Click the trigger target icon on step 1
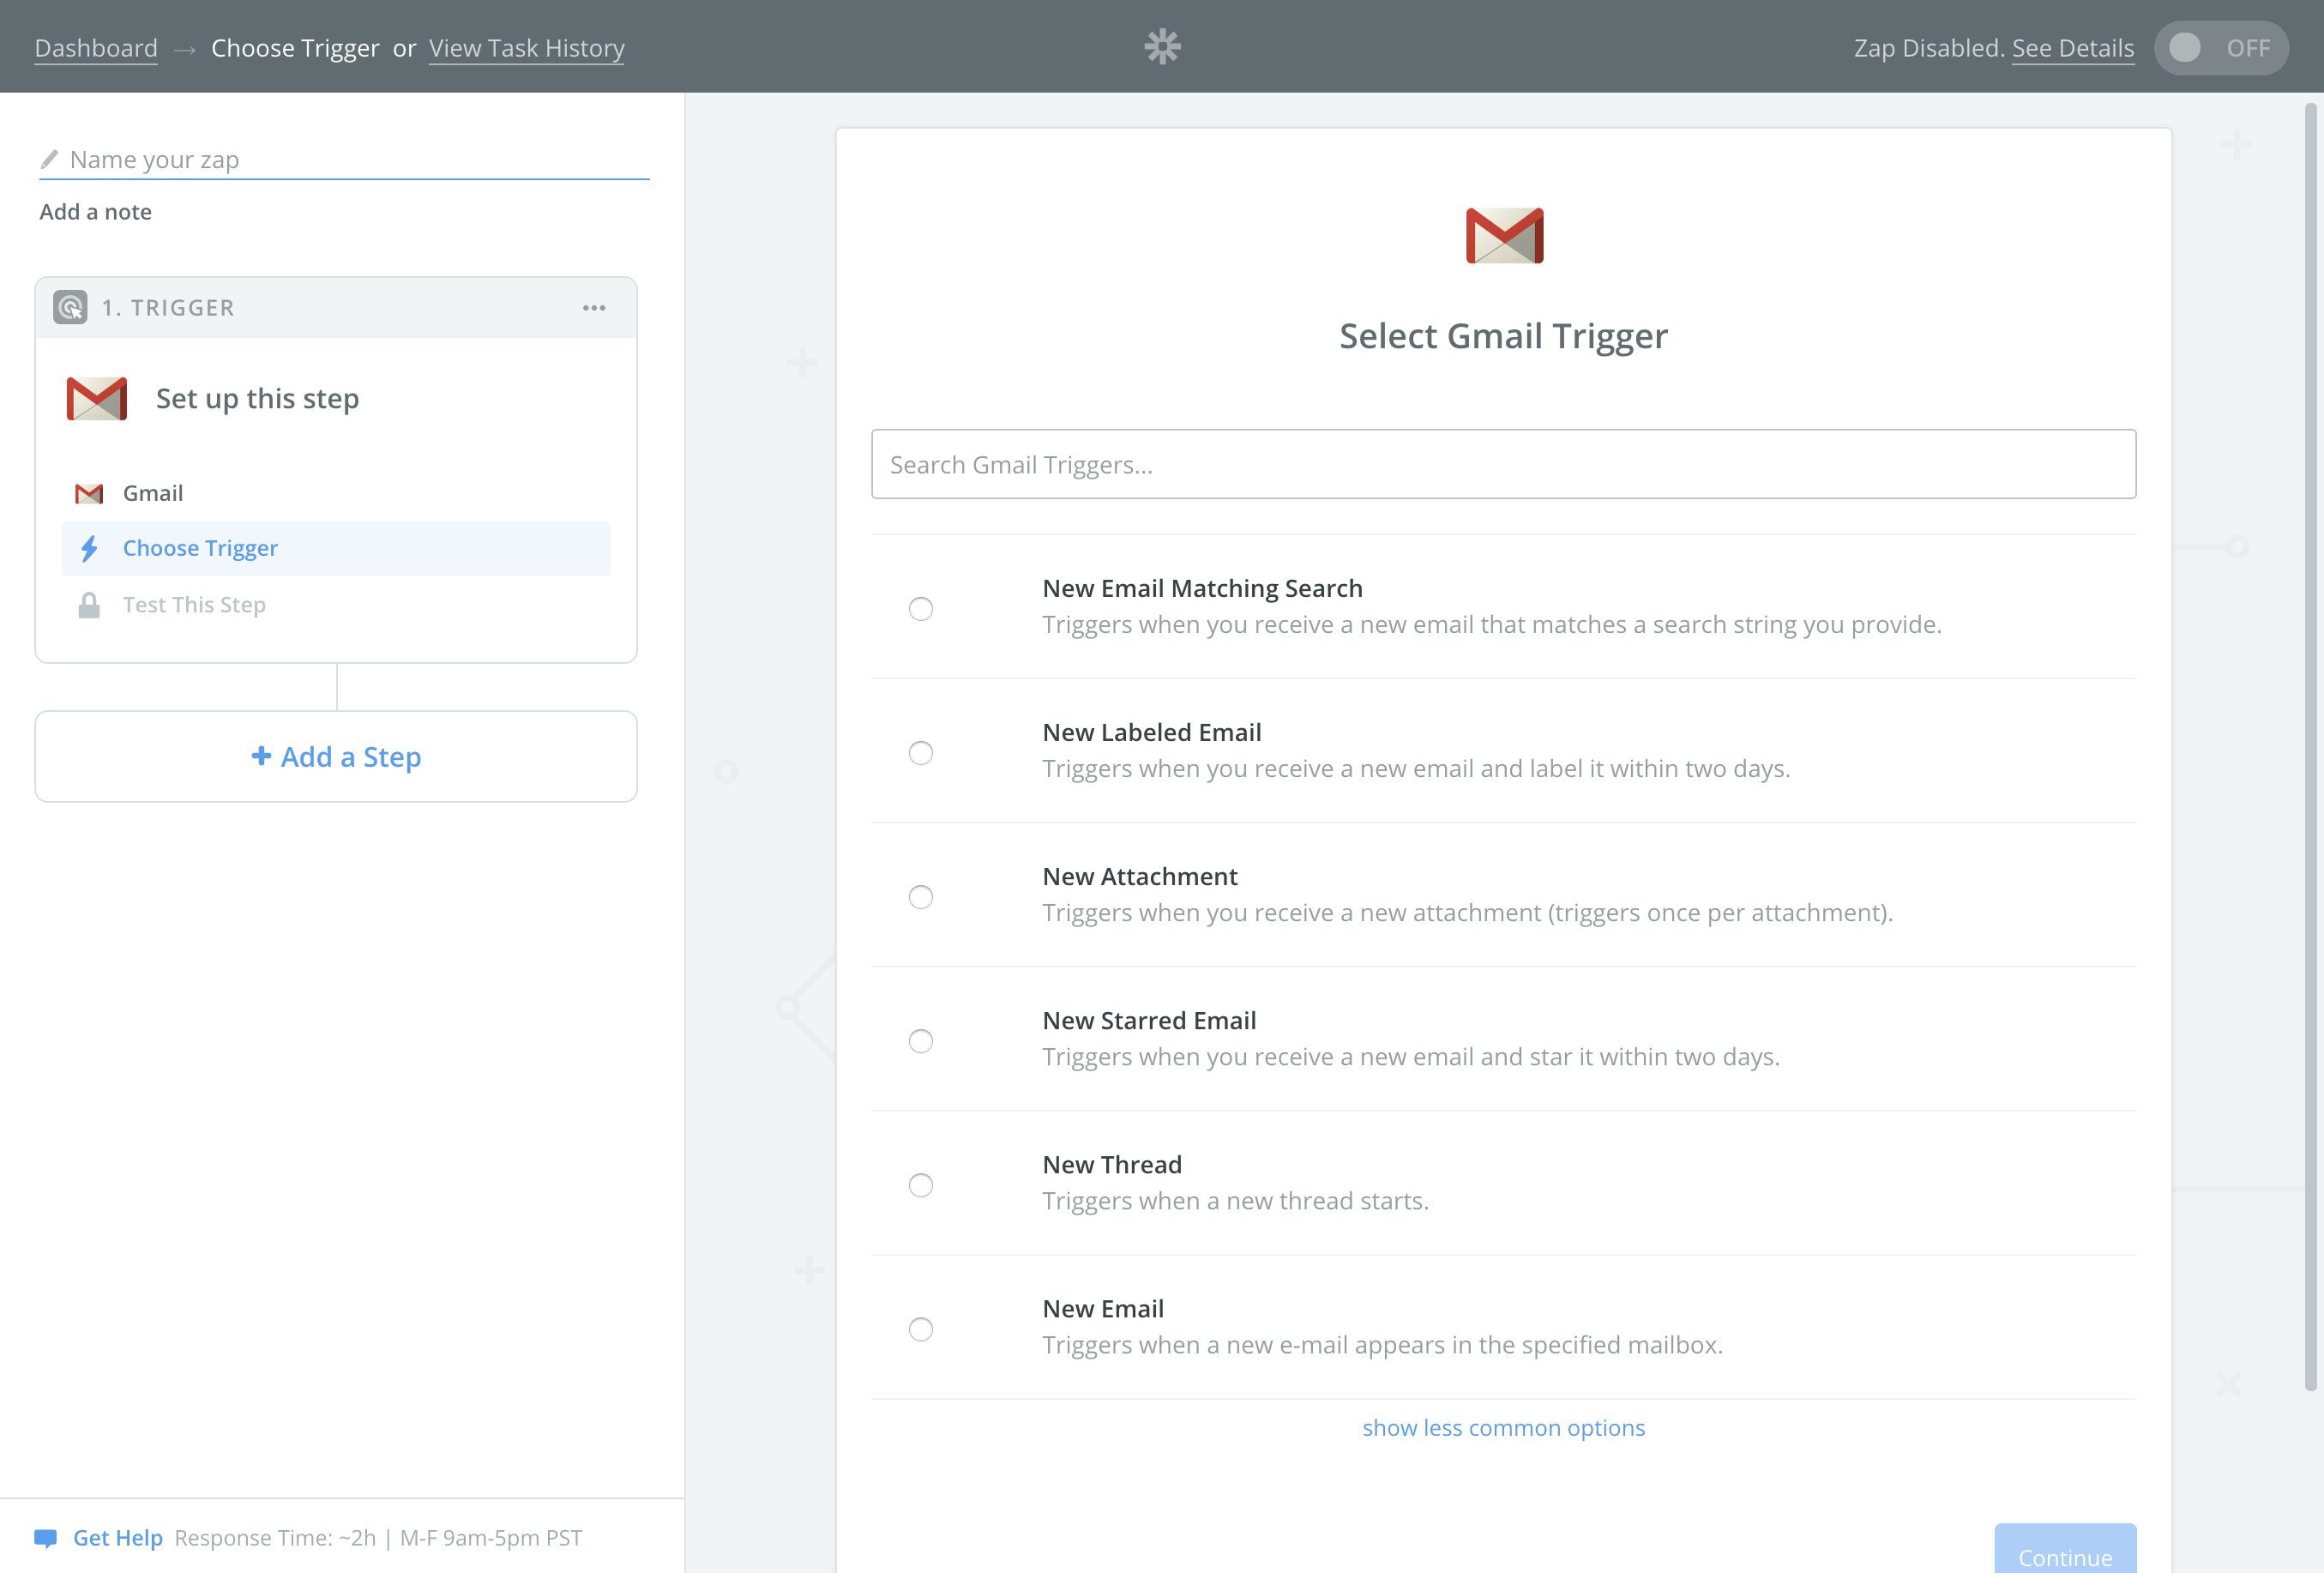This screenshot has width=2324, height=1573. 70,307
